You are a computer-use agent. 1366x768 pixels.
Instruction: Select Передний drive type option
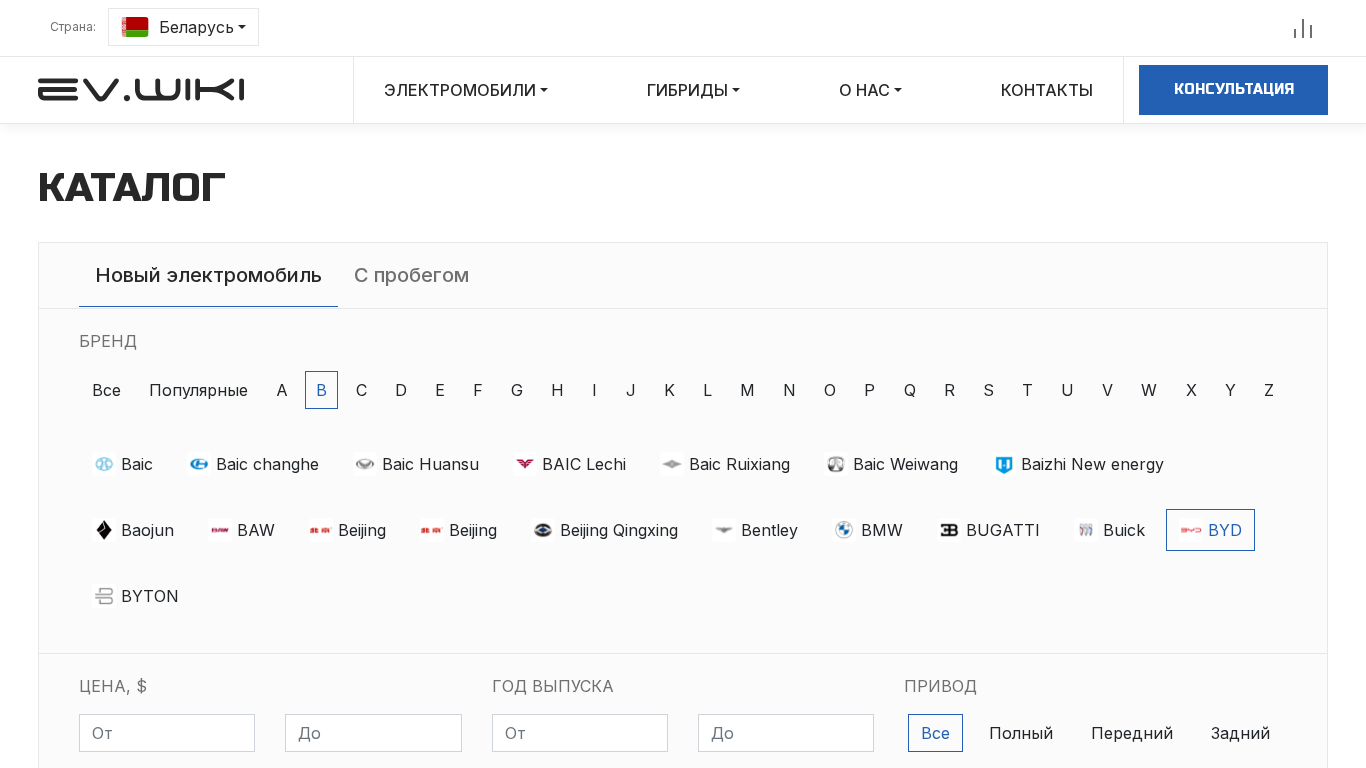(1132, 733)
